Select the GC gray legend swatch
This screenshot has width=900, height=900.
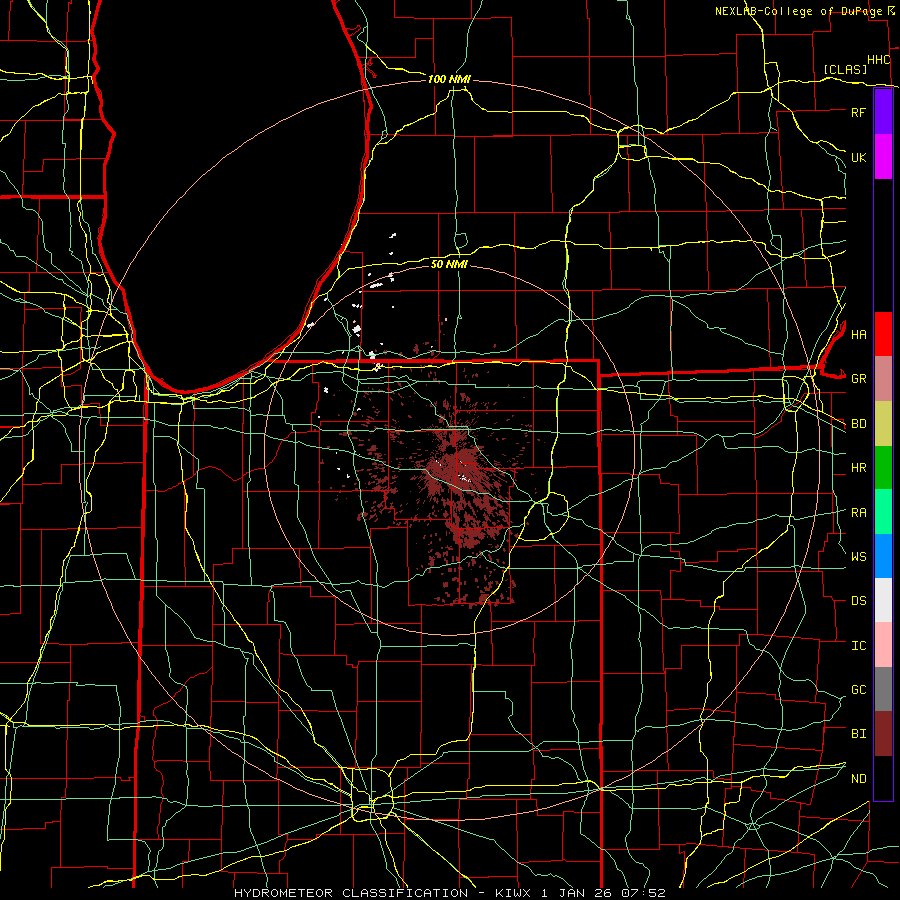click(x=883, y=689)
